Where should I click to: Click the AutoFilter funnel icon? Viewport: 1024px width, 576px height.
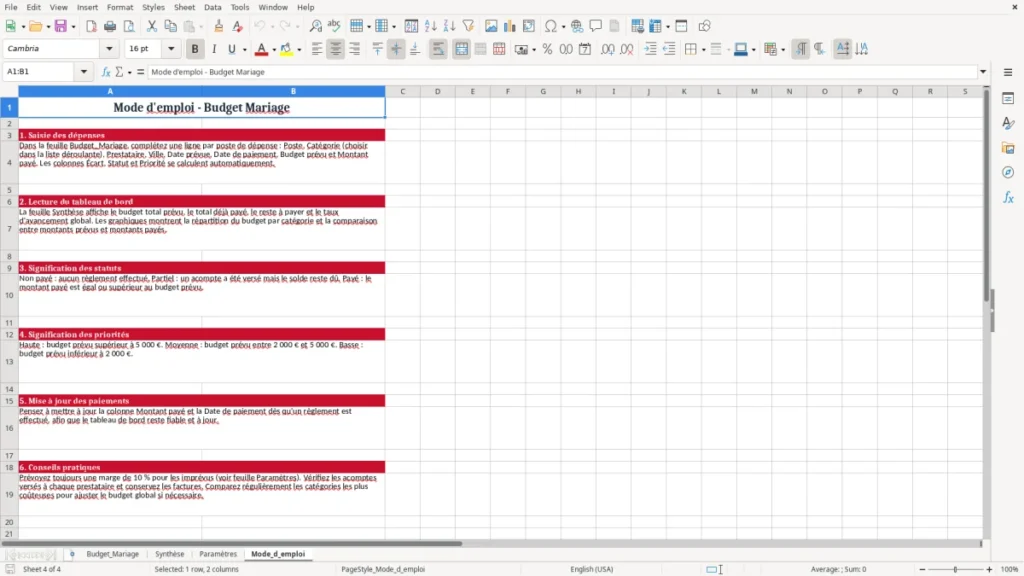[x=468, y=26]
